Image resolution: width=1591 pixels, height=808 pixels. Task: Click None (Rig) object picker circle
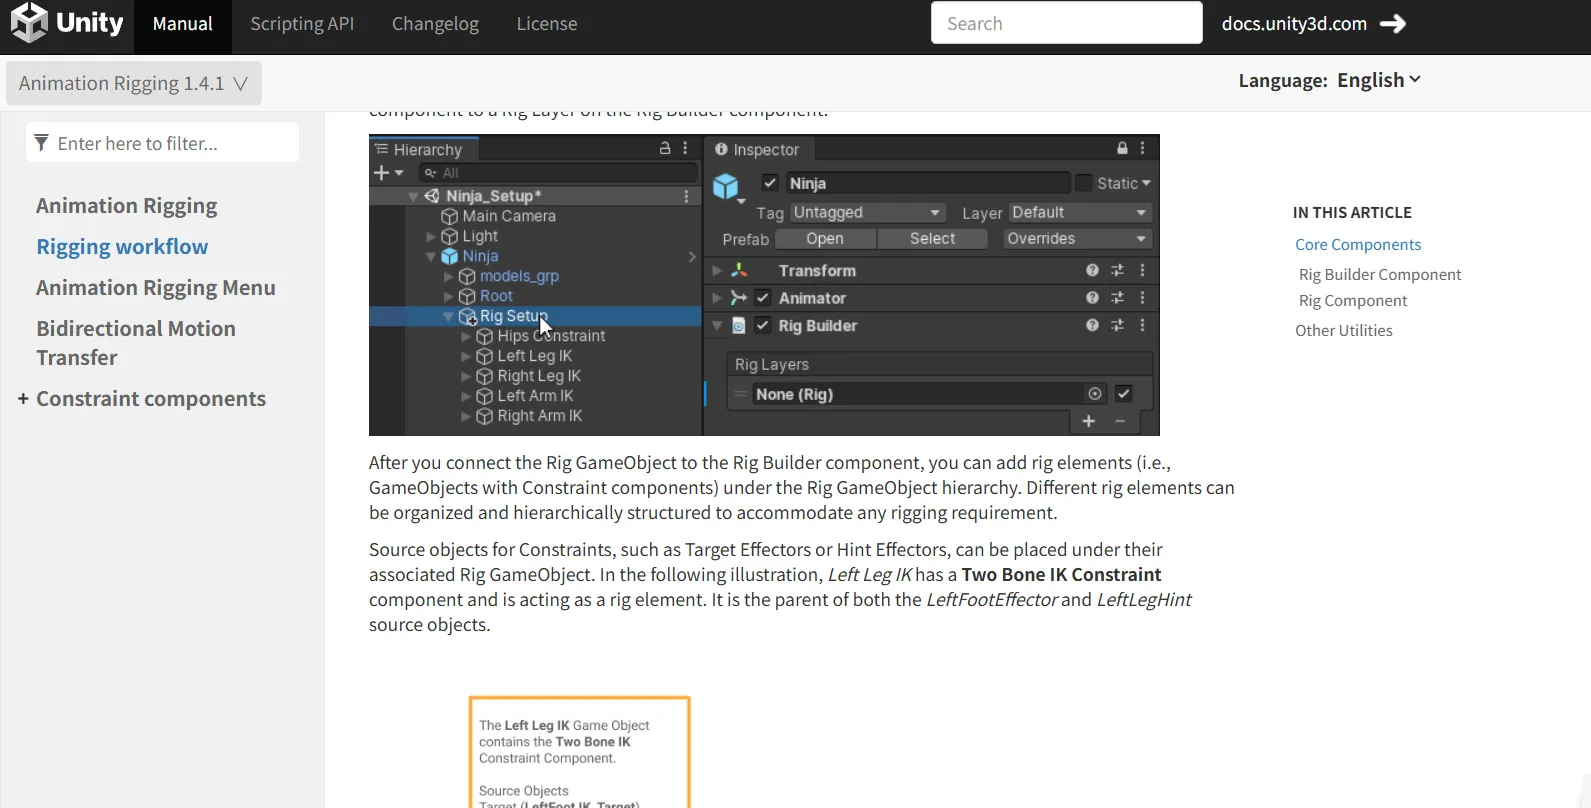pyautogui.click(x=1095, y=394)
